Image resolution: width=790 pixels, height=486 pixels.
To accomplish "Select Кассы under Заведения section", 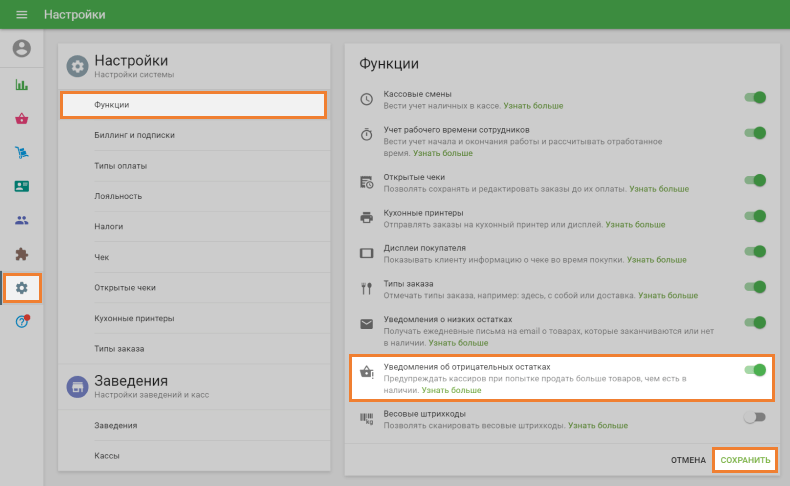I will 108,456.
